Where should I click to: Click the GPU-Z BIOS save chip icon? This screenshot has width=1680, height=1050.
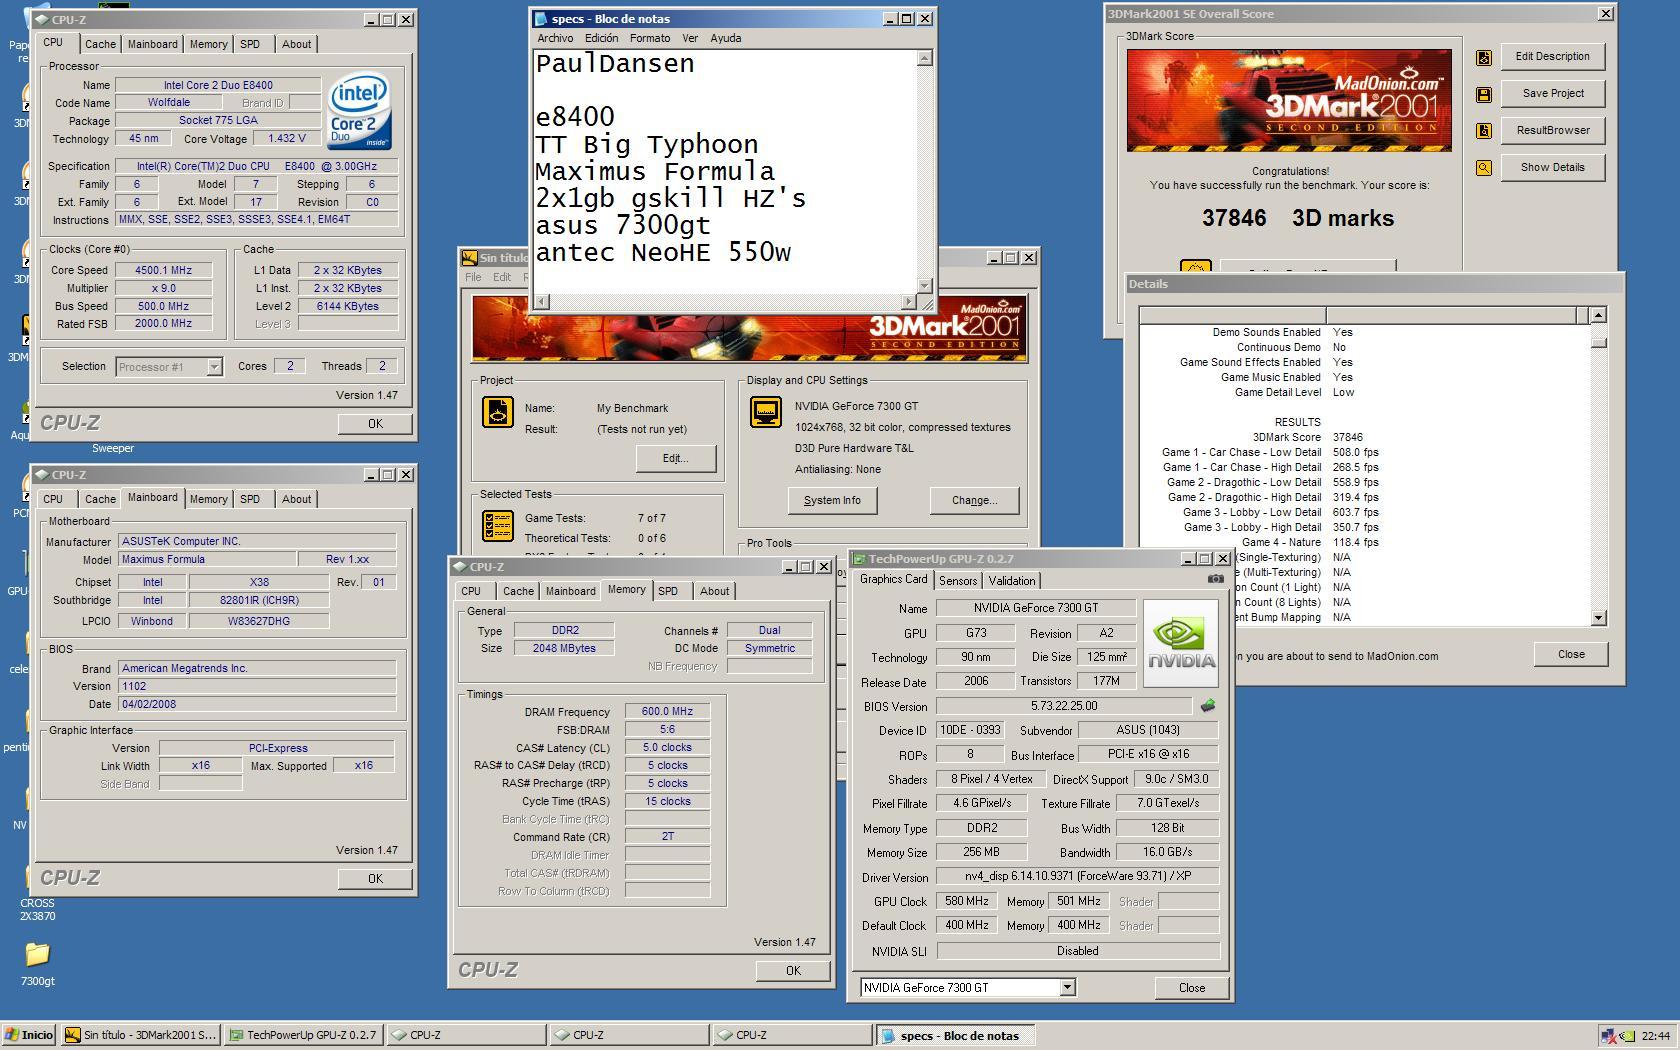click(x=1208, y=706)
